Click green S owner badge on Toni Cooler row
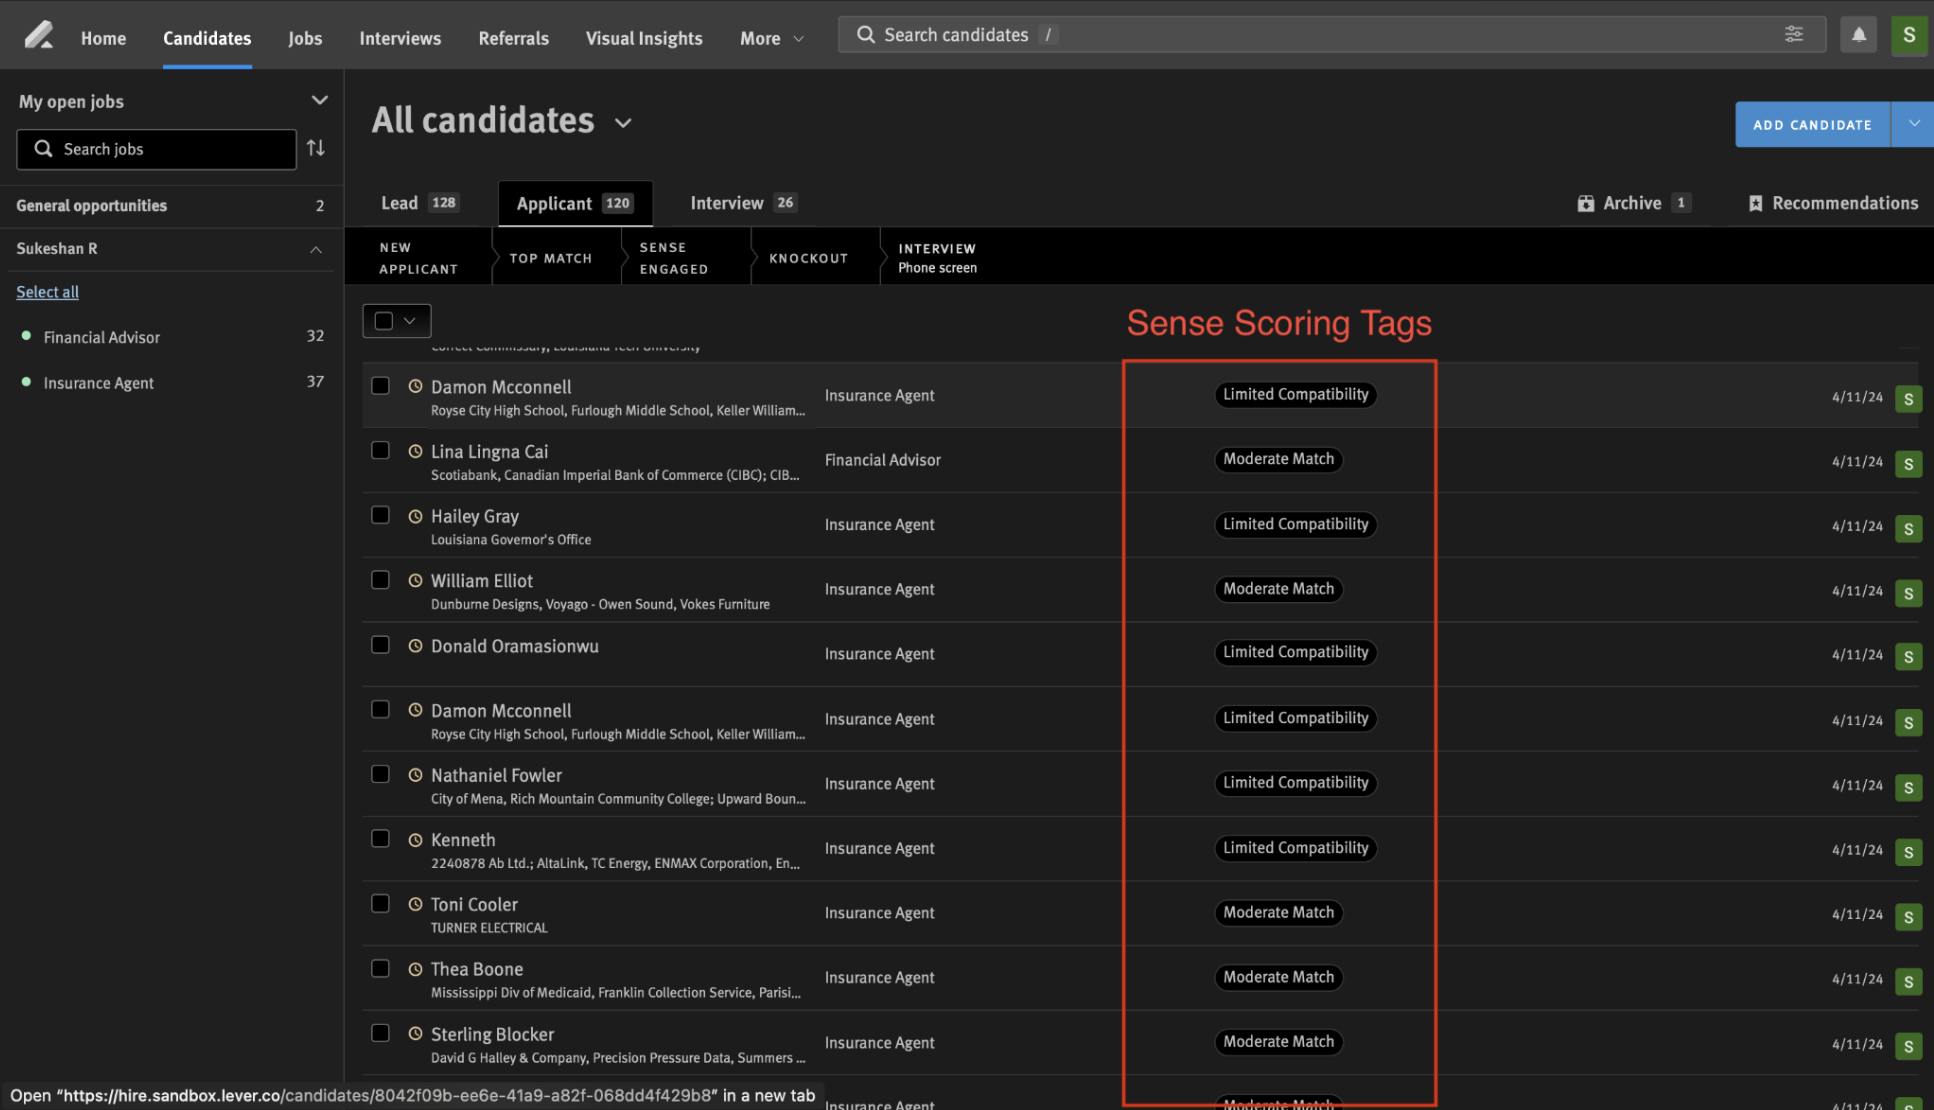 (x=1908, y=916)
